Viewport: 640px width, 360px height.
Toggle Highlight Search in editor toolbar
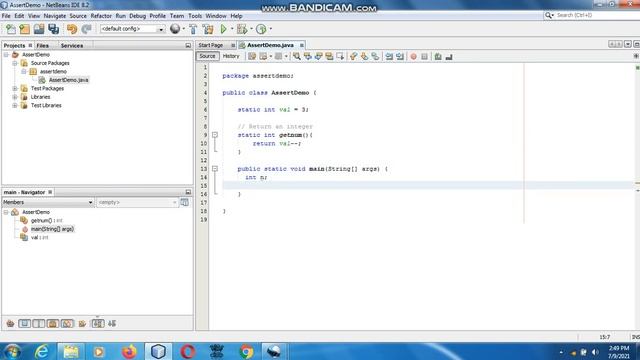tap(329, 57)
